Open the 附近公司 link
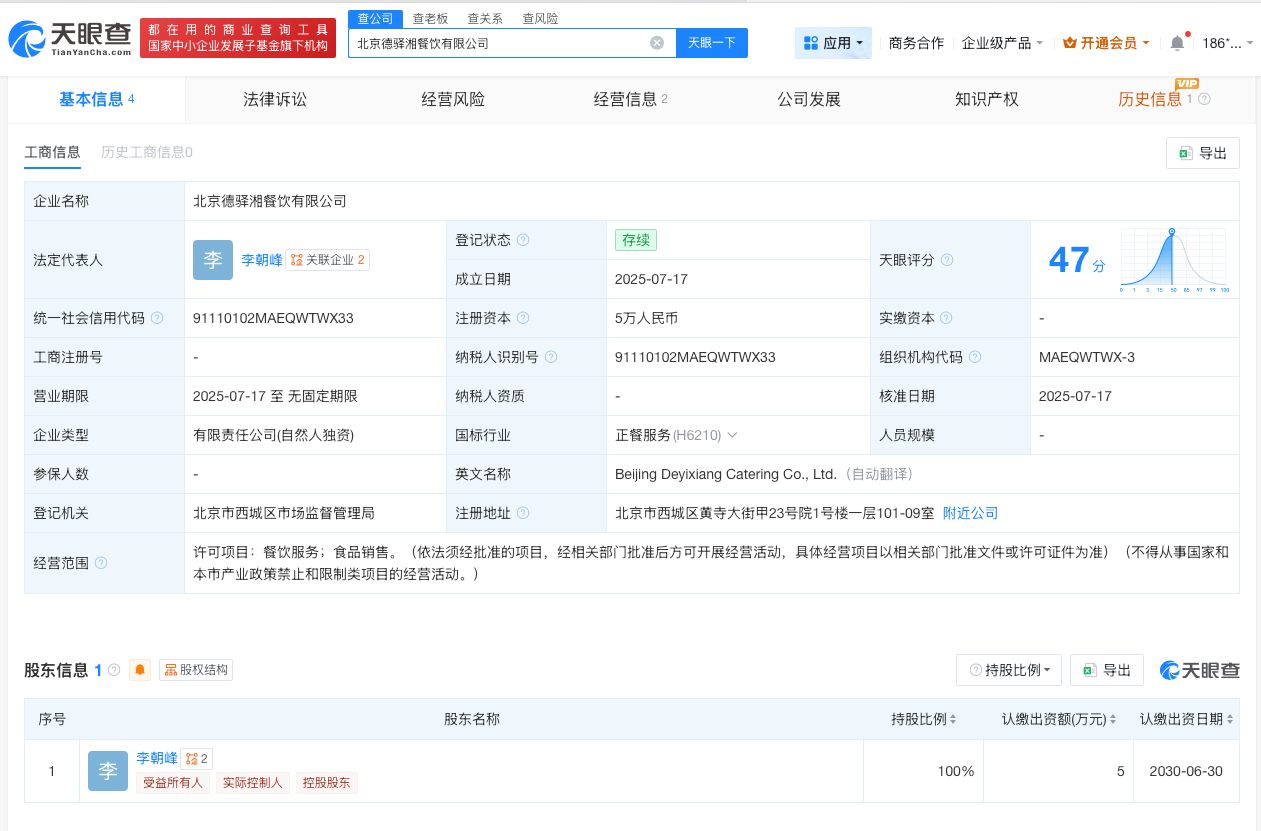The height and width of the screenshot is (831, 1261). 969,513
